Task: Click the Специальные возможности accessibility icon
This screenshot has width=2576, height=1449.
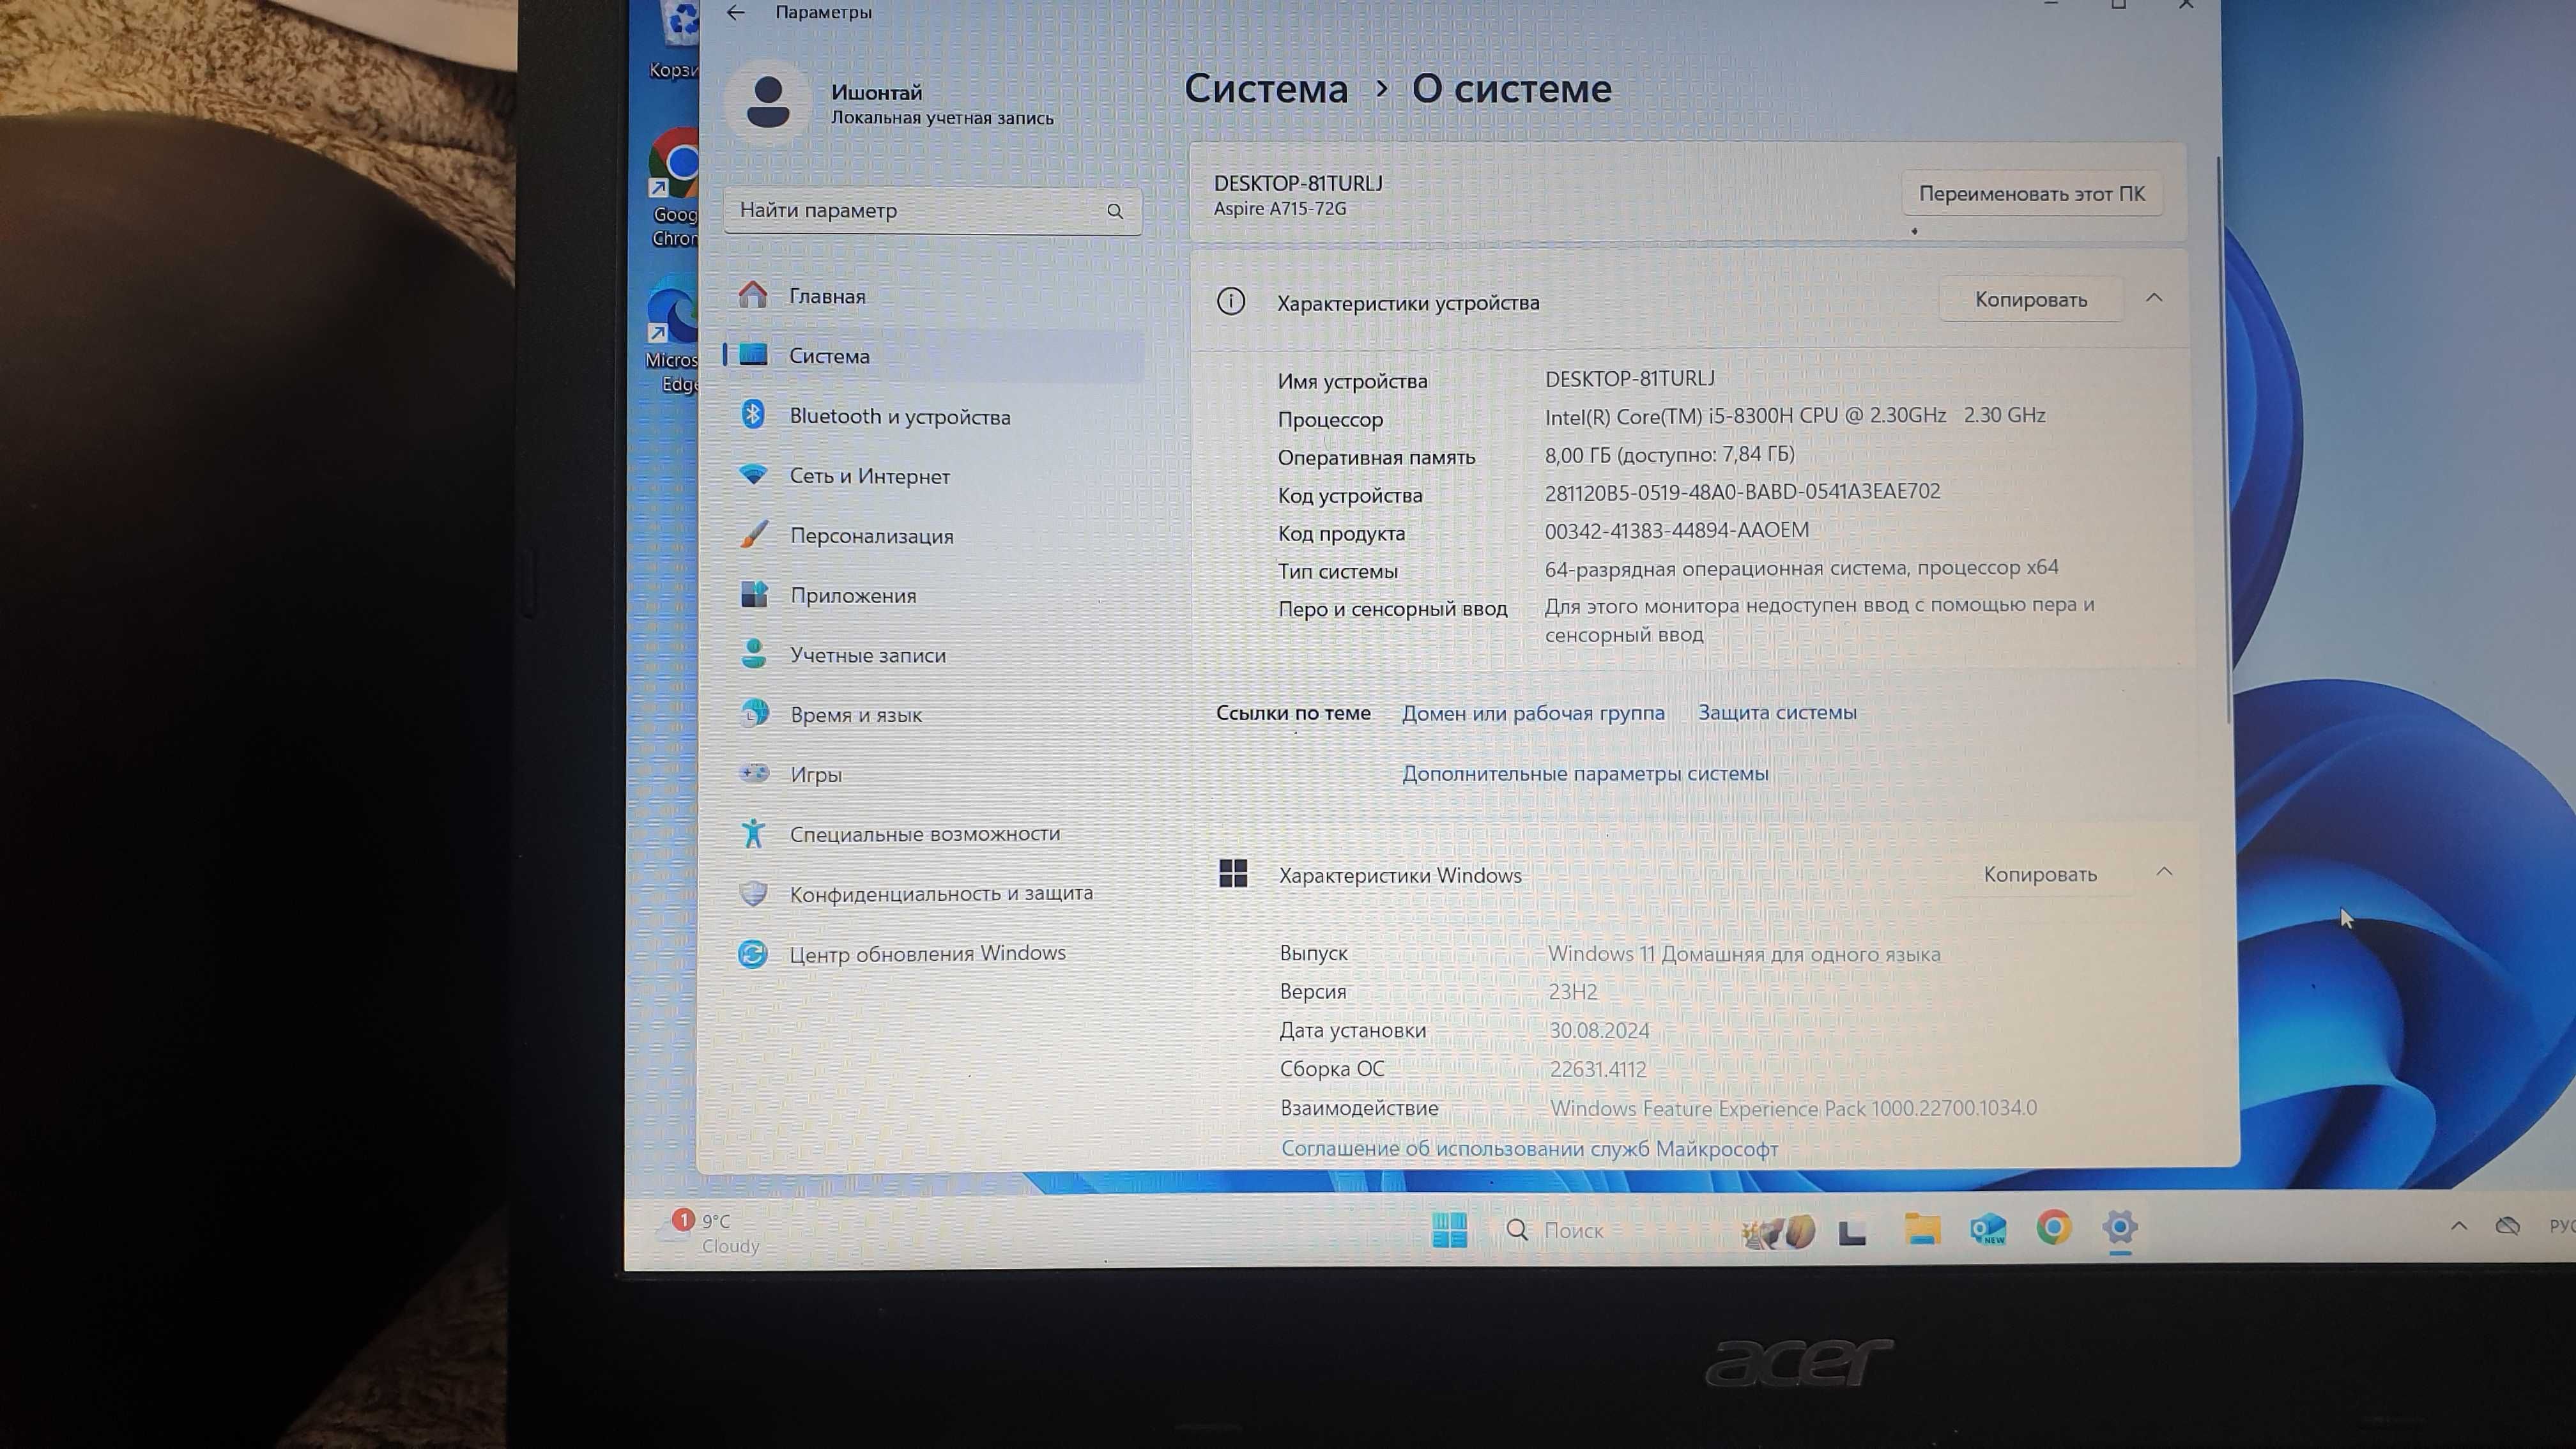Action: (x=754, y=833)
